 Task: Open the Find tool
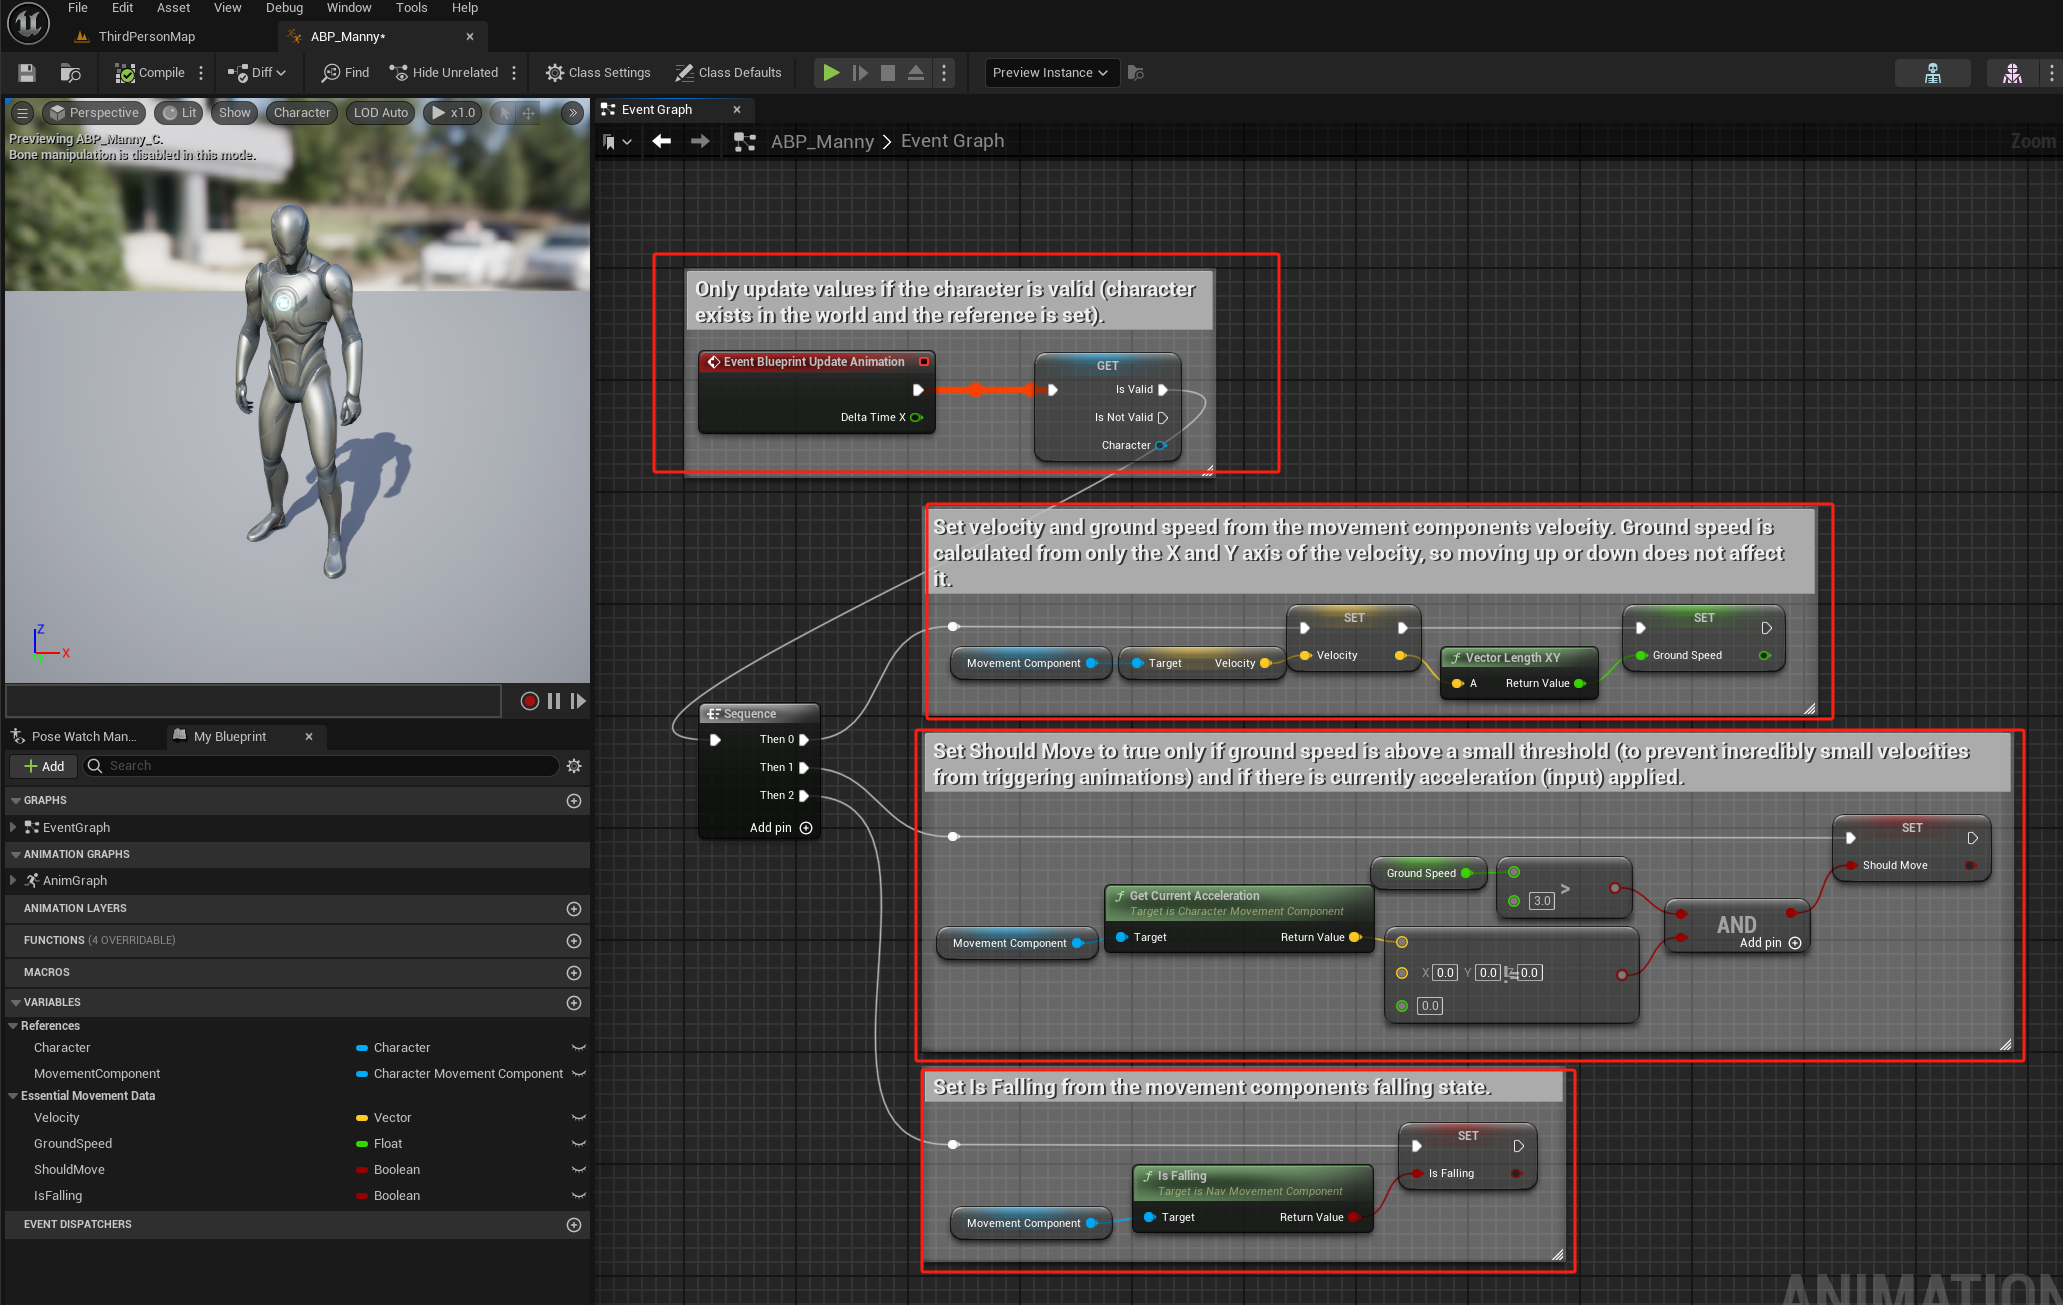(x=345, y=73)
